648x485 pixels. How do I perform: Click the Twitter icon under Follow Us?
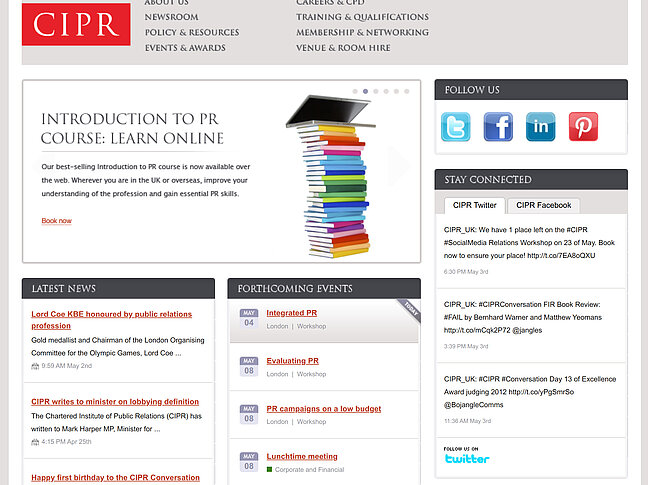click(x=456, y=127)
